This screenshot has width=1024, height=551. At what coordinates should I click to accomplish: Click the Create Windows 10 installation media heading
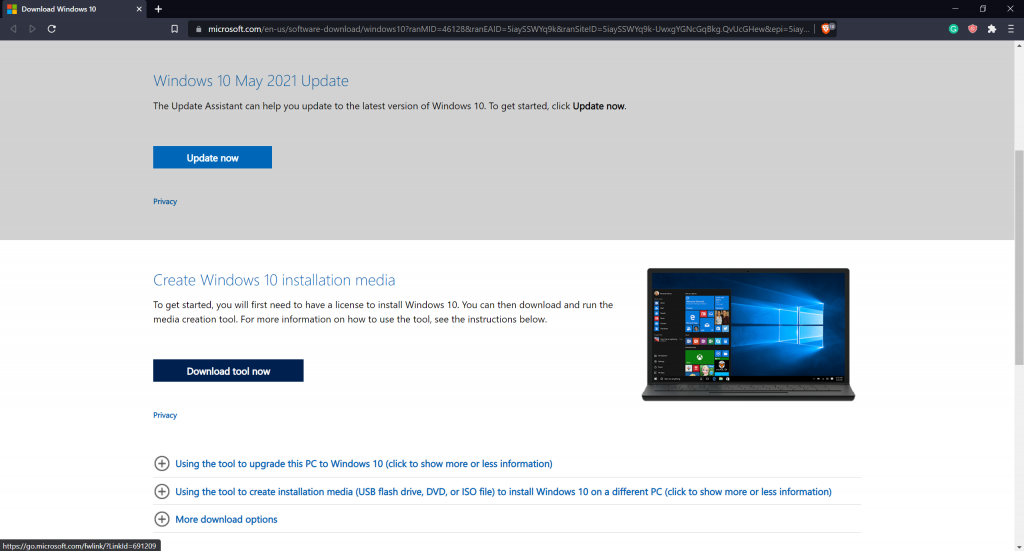click(274, 280)
